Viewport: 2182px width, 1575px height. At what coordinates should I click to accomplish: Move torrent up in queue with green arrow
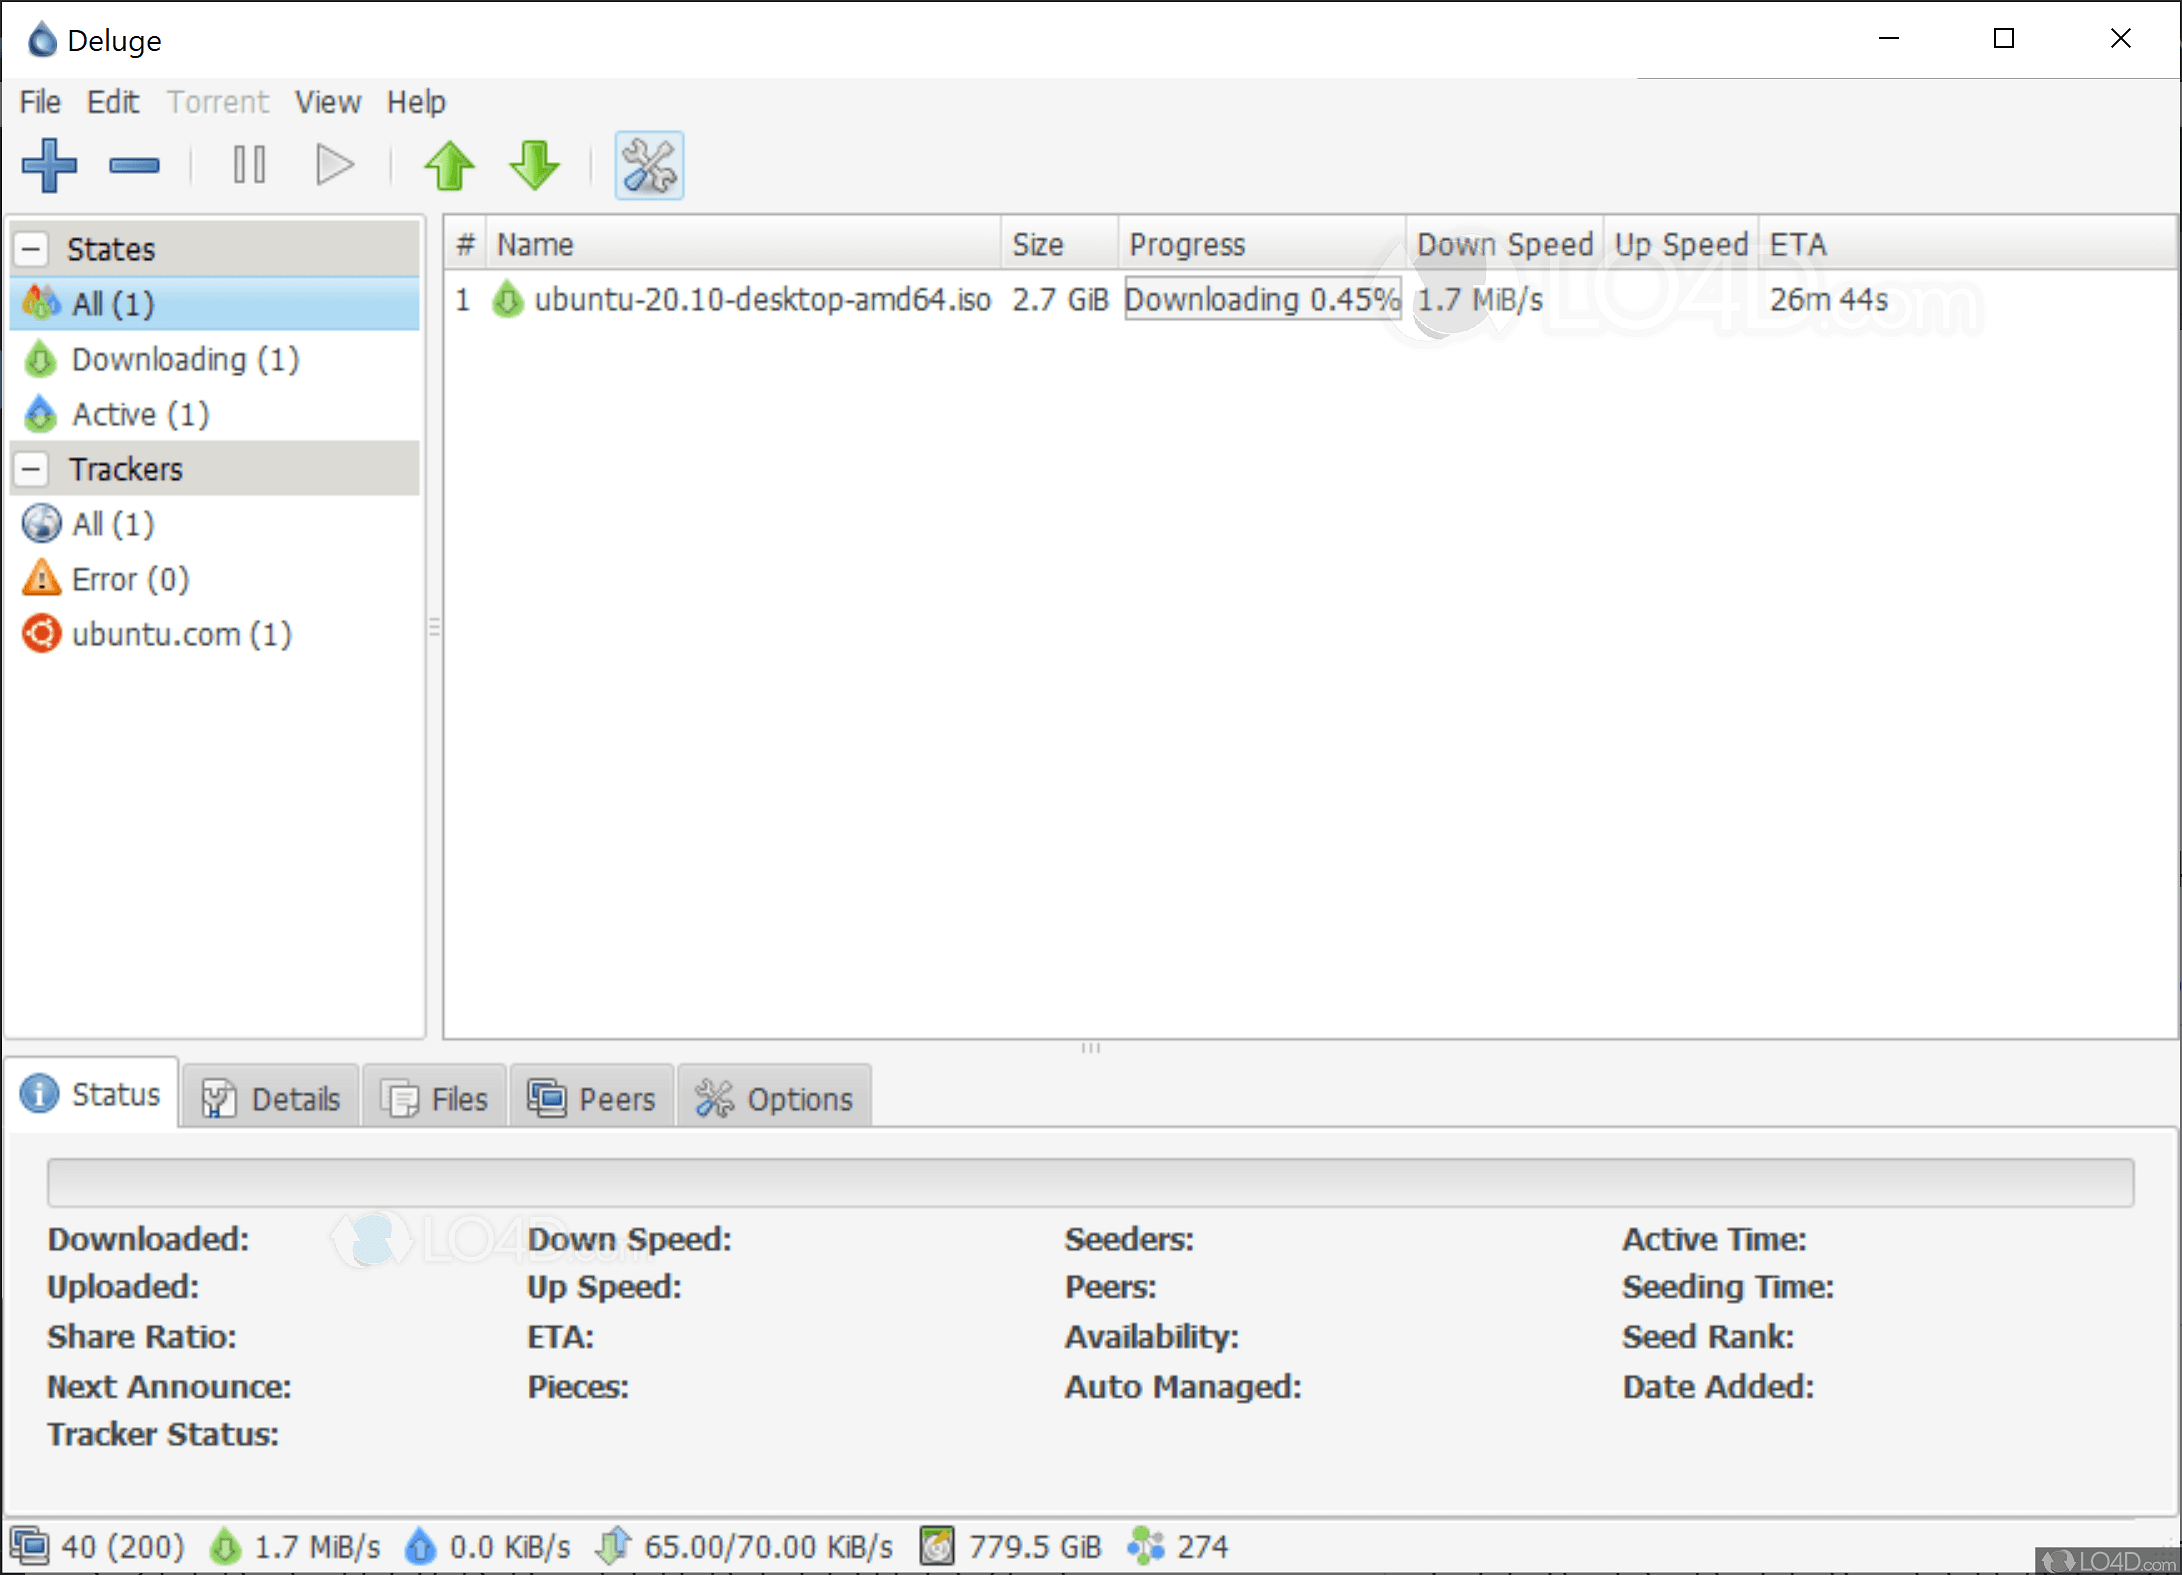click(x=449, y=165)
